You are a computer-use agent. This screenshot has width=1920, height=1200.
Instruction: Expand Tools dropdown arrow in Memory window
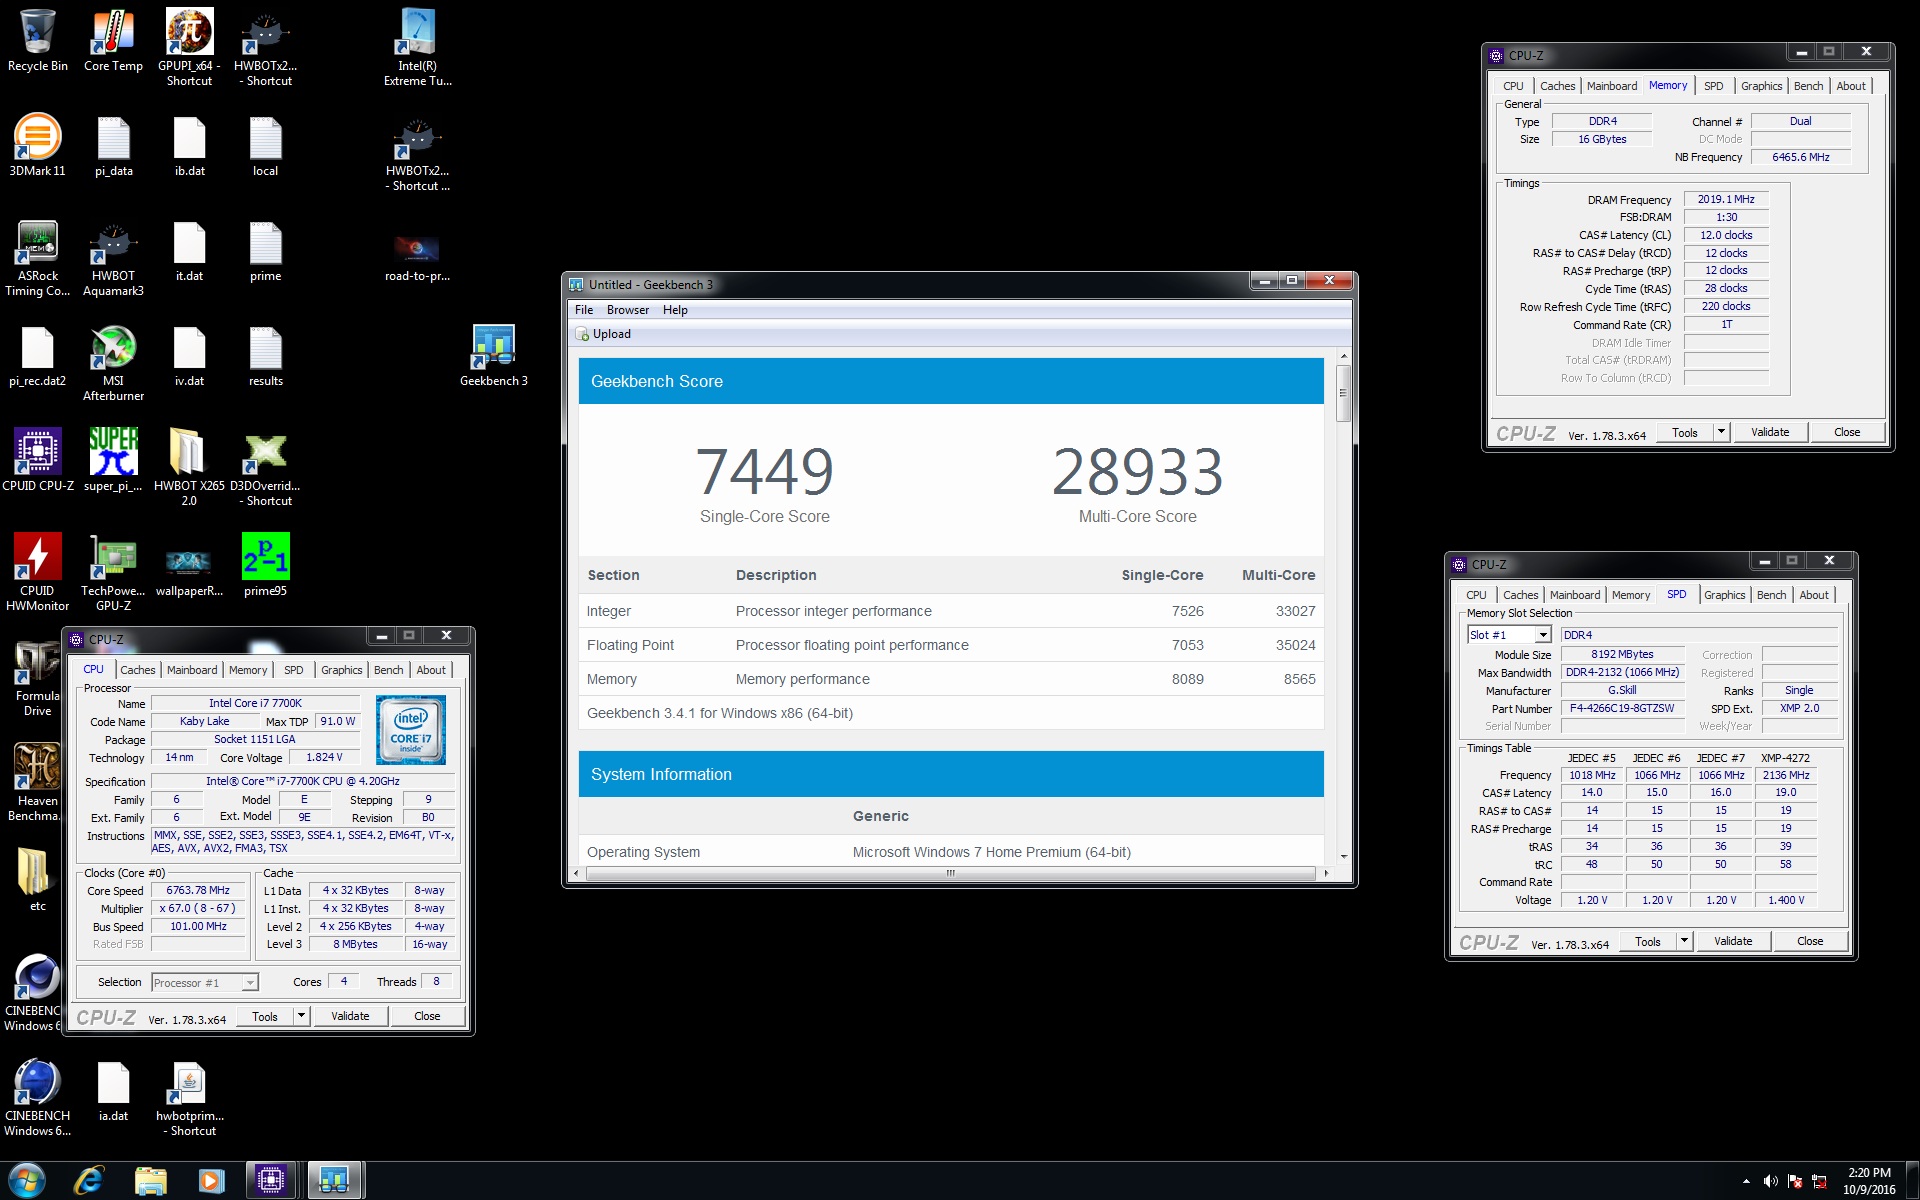(x=1720, y=432)
